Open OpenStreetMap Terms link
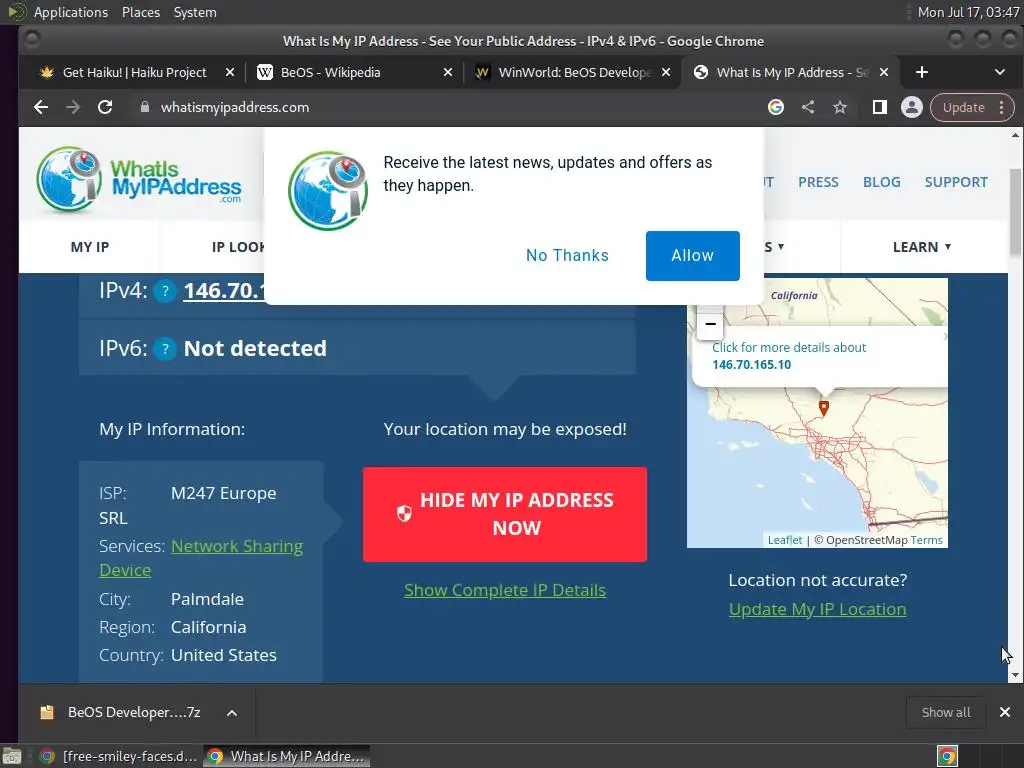 click(926, 540)
